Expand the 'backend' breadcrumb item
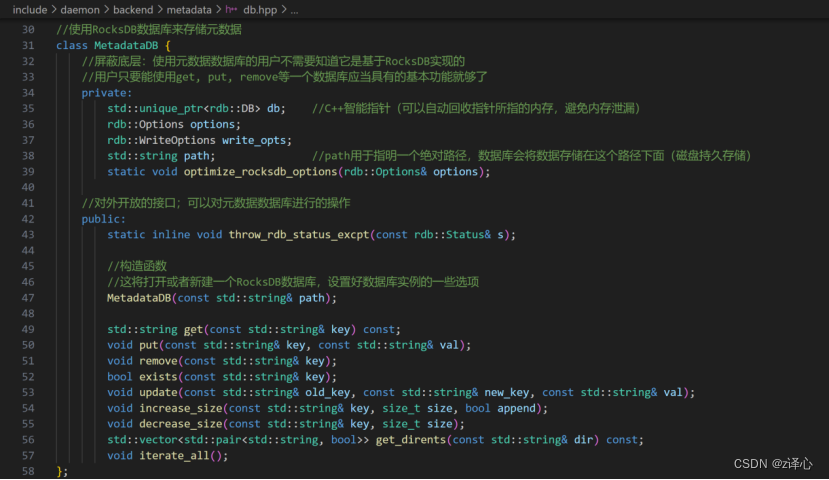The image size is (829, 480). (133, 9)
